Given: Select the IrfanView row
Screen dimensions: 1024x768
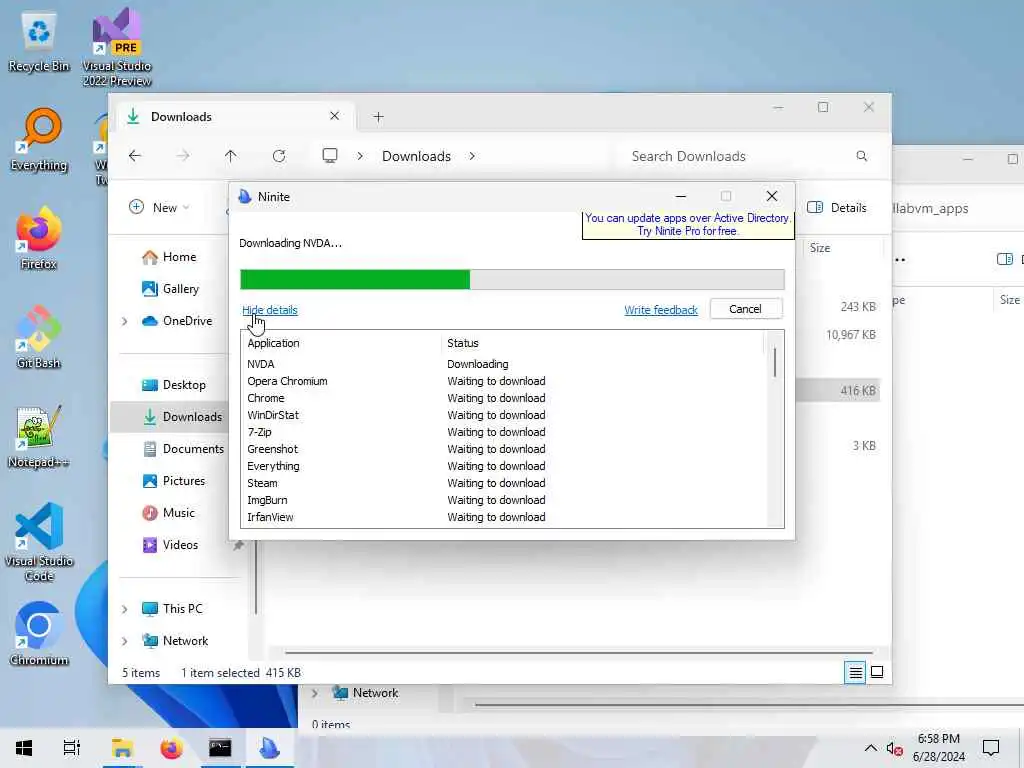Looking at the screenshot, I should (503, 517).
